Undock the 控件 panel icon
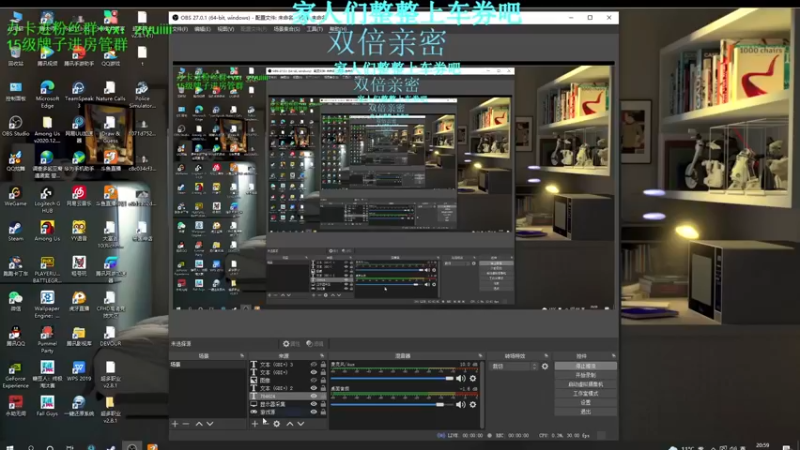 pos(613,356)
